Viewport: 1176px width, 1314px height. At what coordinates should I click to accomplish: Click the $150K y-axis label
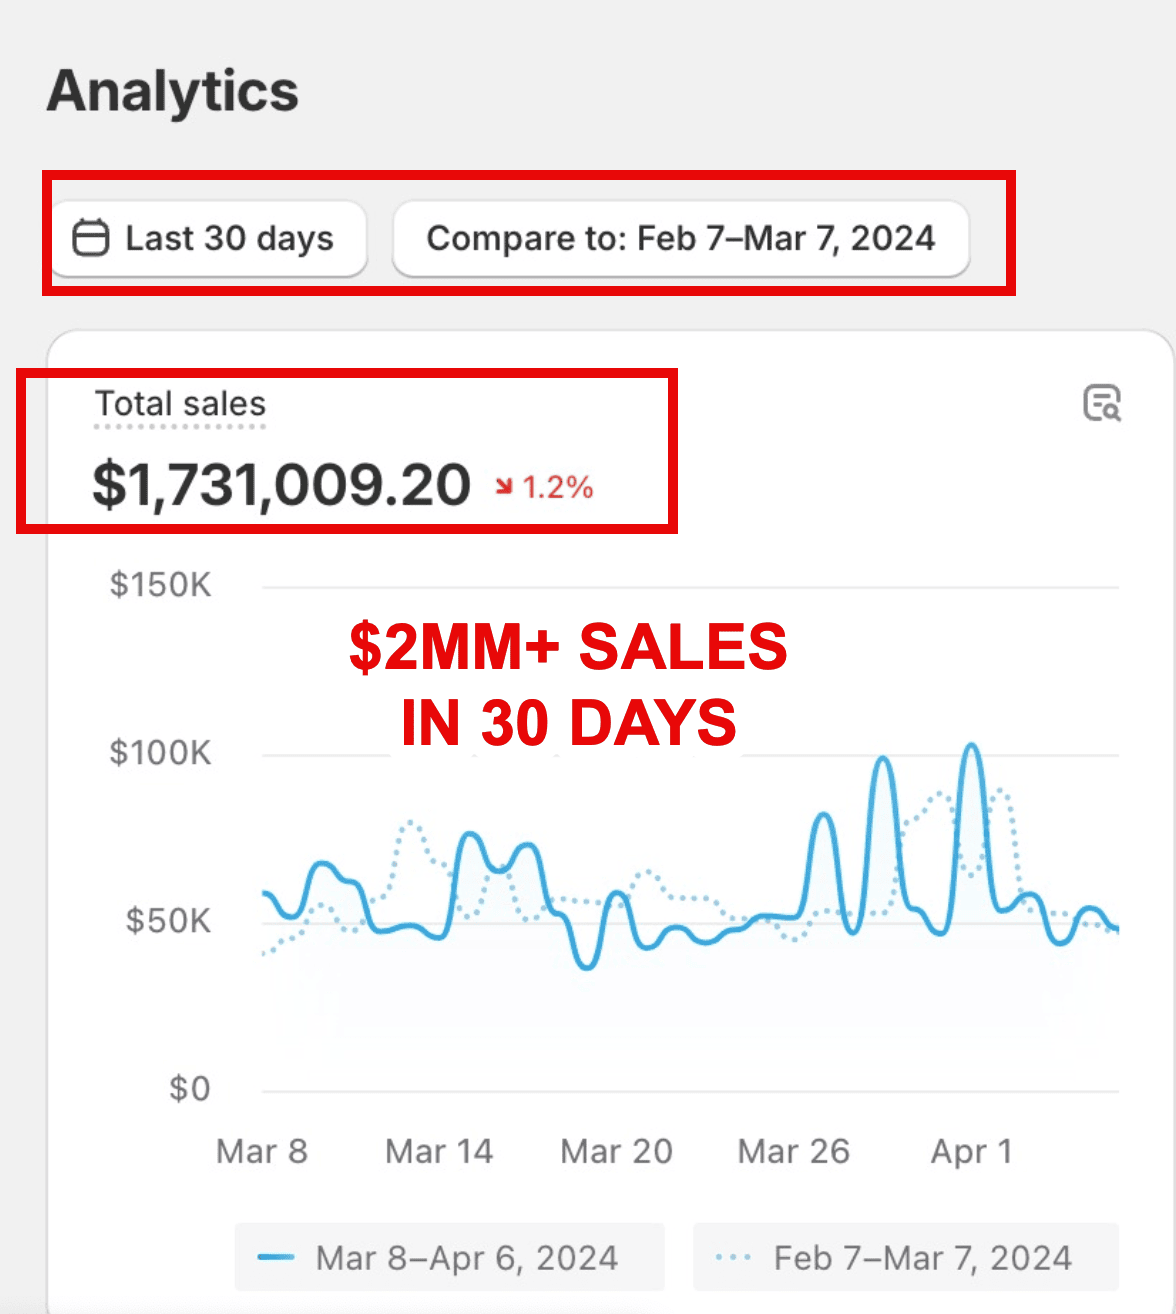160,584
